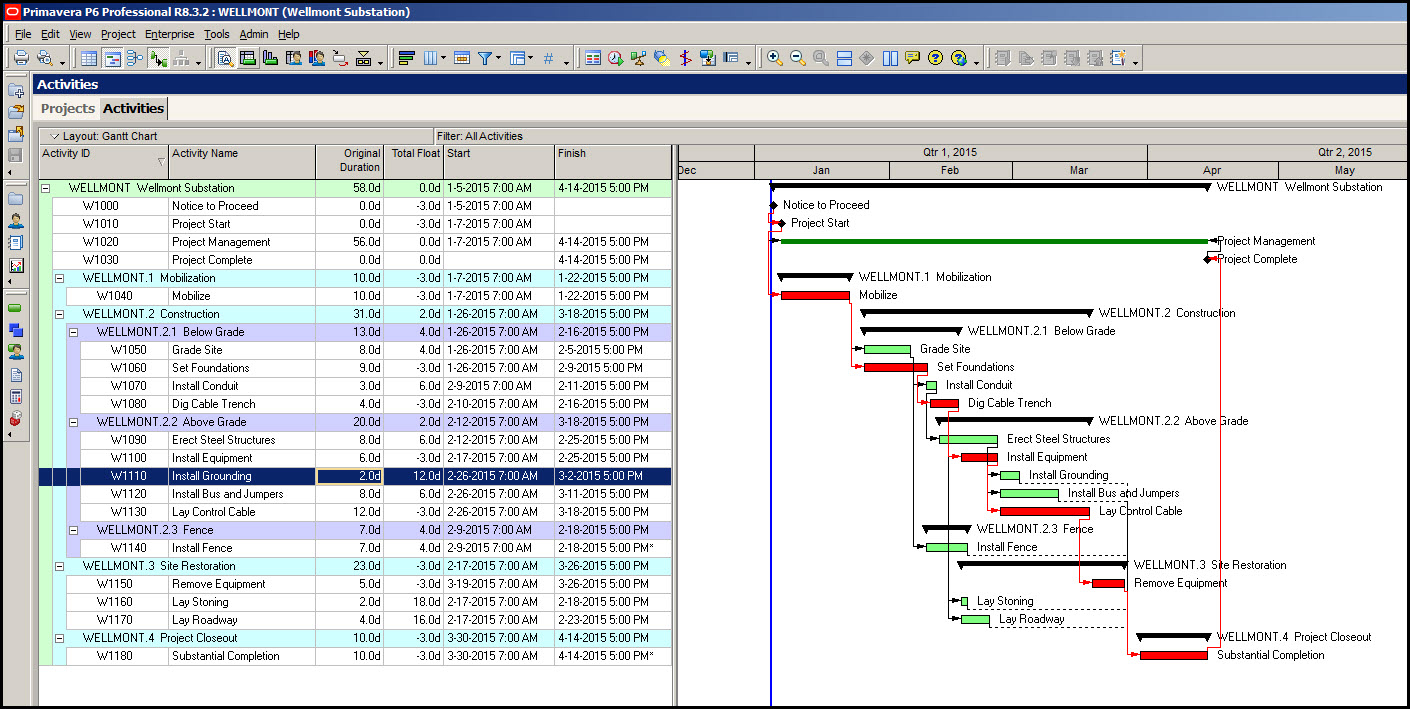Open the Tracking chart icon in the sidebar
Viewport: 1410px width, 709px height.
(x=16, y=265)
